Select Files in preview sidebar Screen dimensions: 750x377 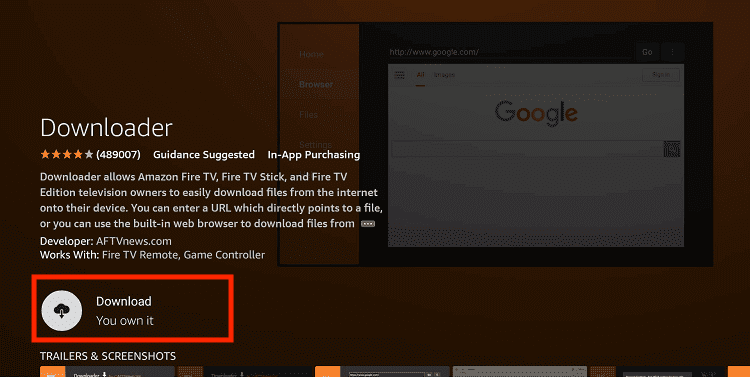[x=309, y=114]
